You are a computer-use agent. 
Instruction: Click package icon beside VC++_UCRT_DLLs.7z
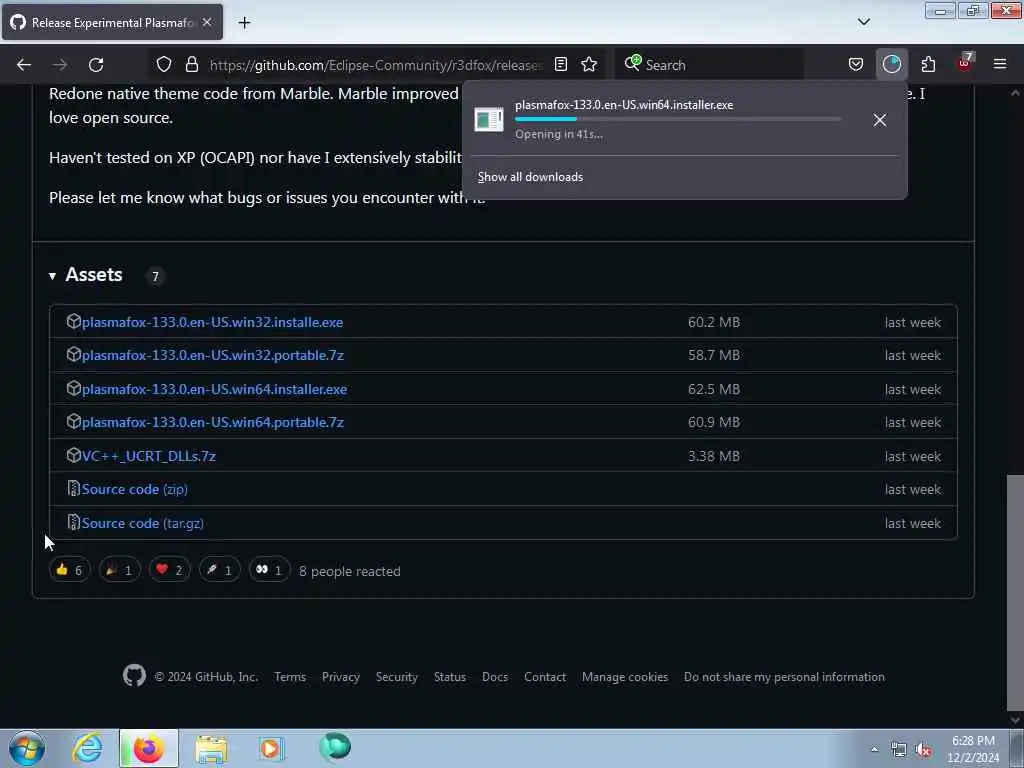[x=74, y=455]
